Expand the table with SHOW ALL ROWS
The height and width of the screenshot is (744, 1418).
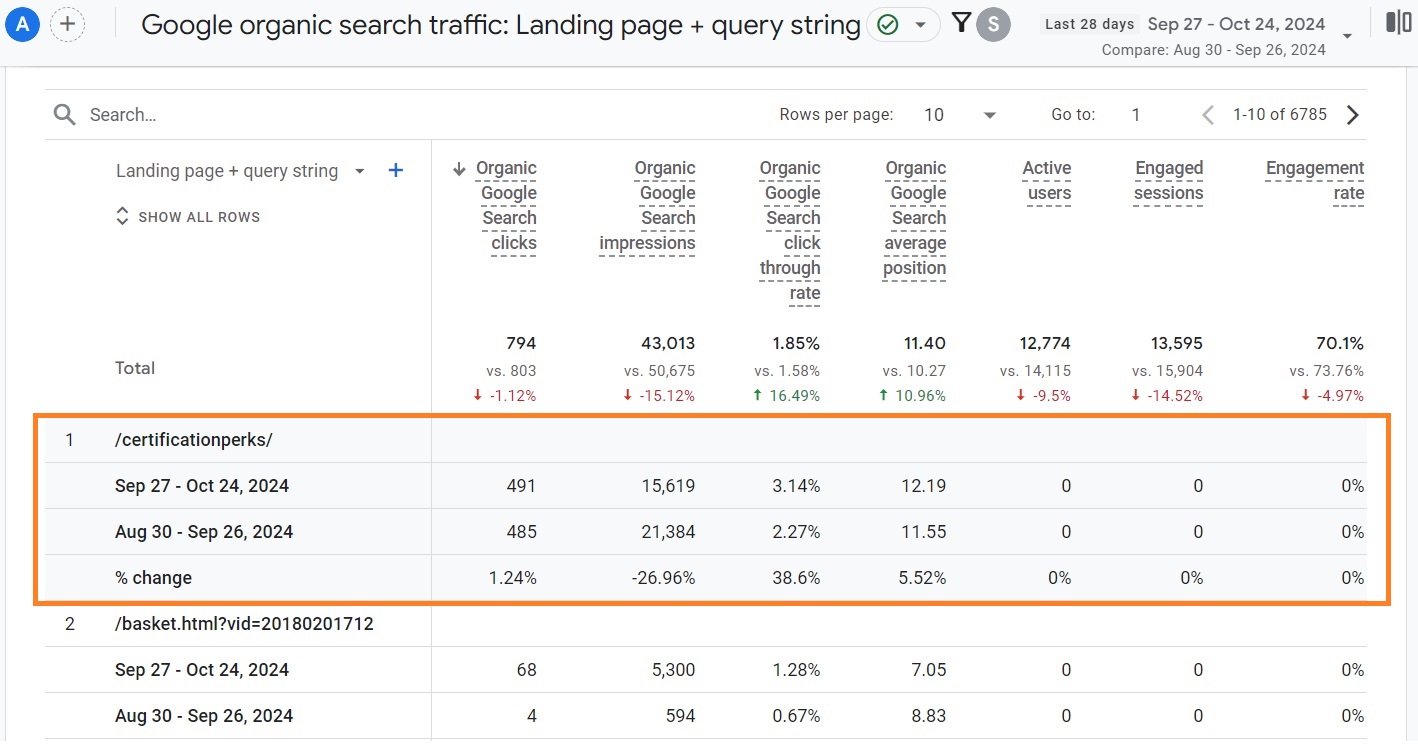(x=188, y=216)
